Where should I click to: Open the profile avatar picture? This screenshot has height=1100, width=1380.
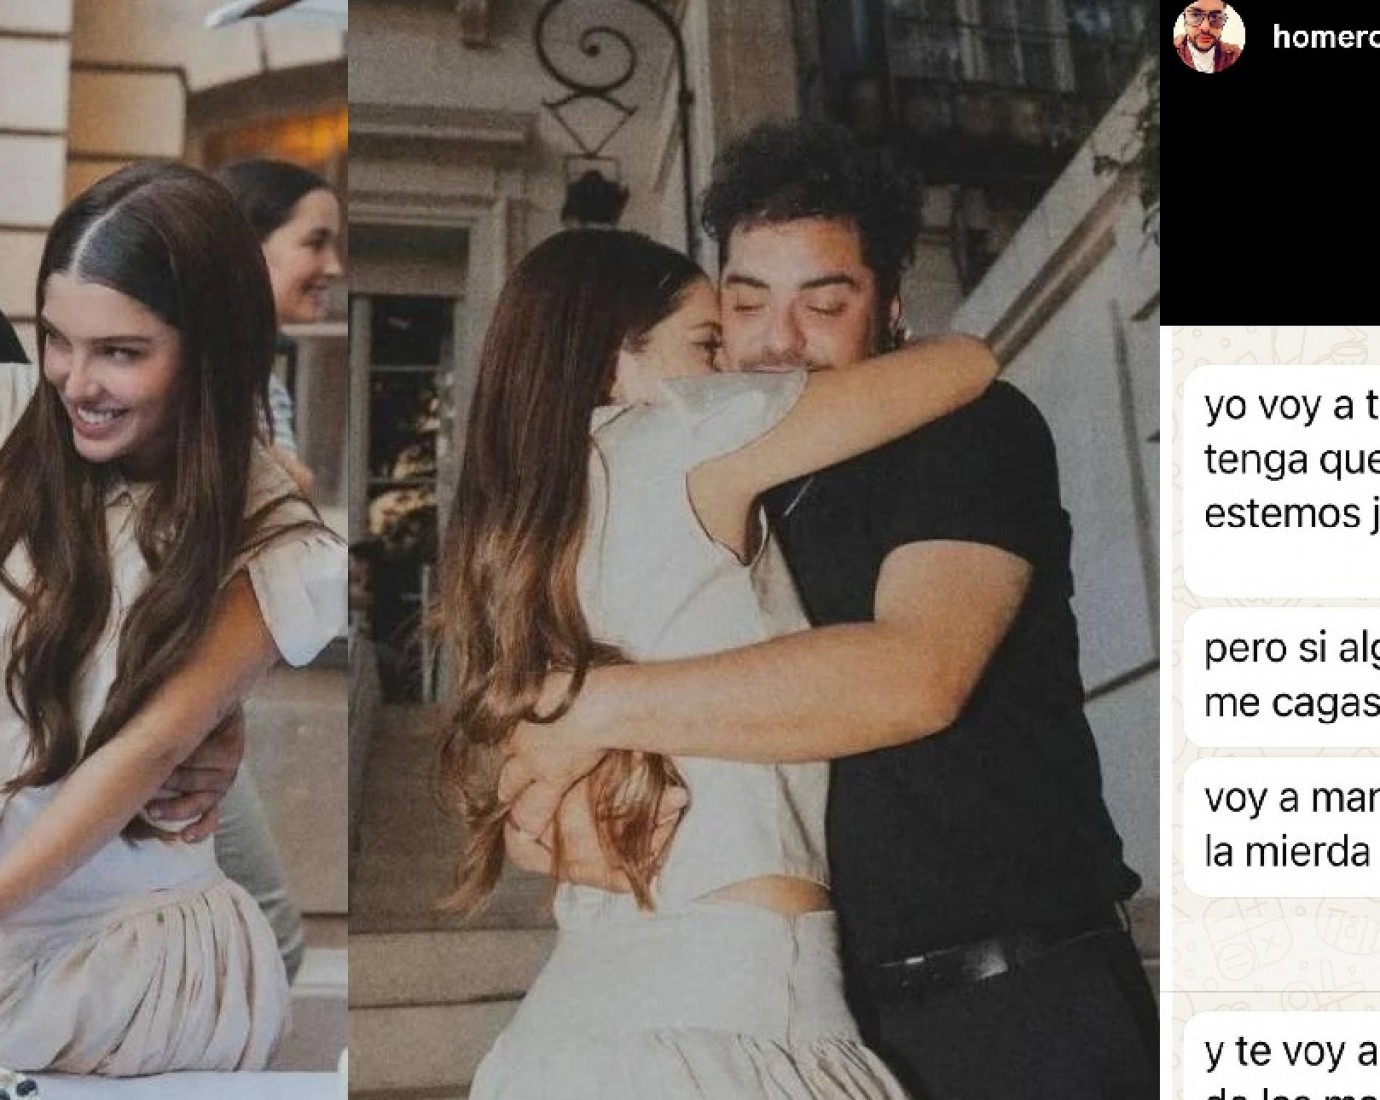click(x=1209, y=37)
